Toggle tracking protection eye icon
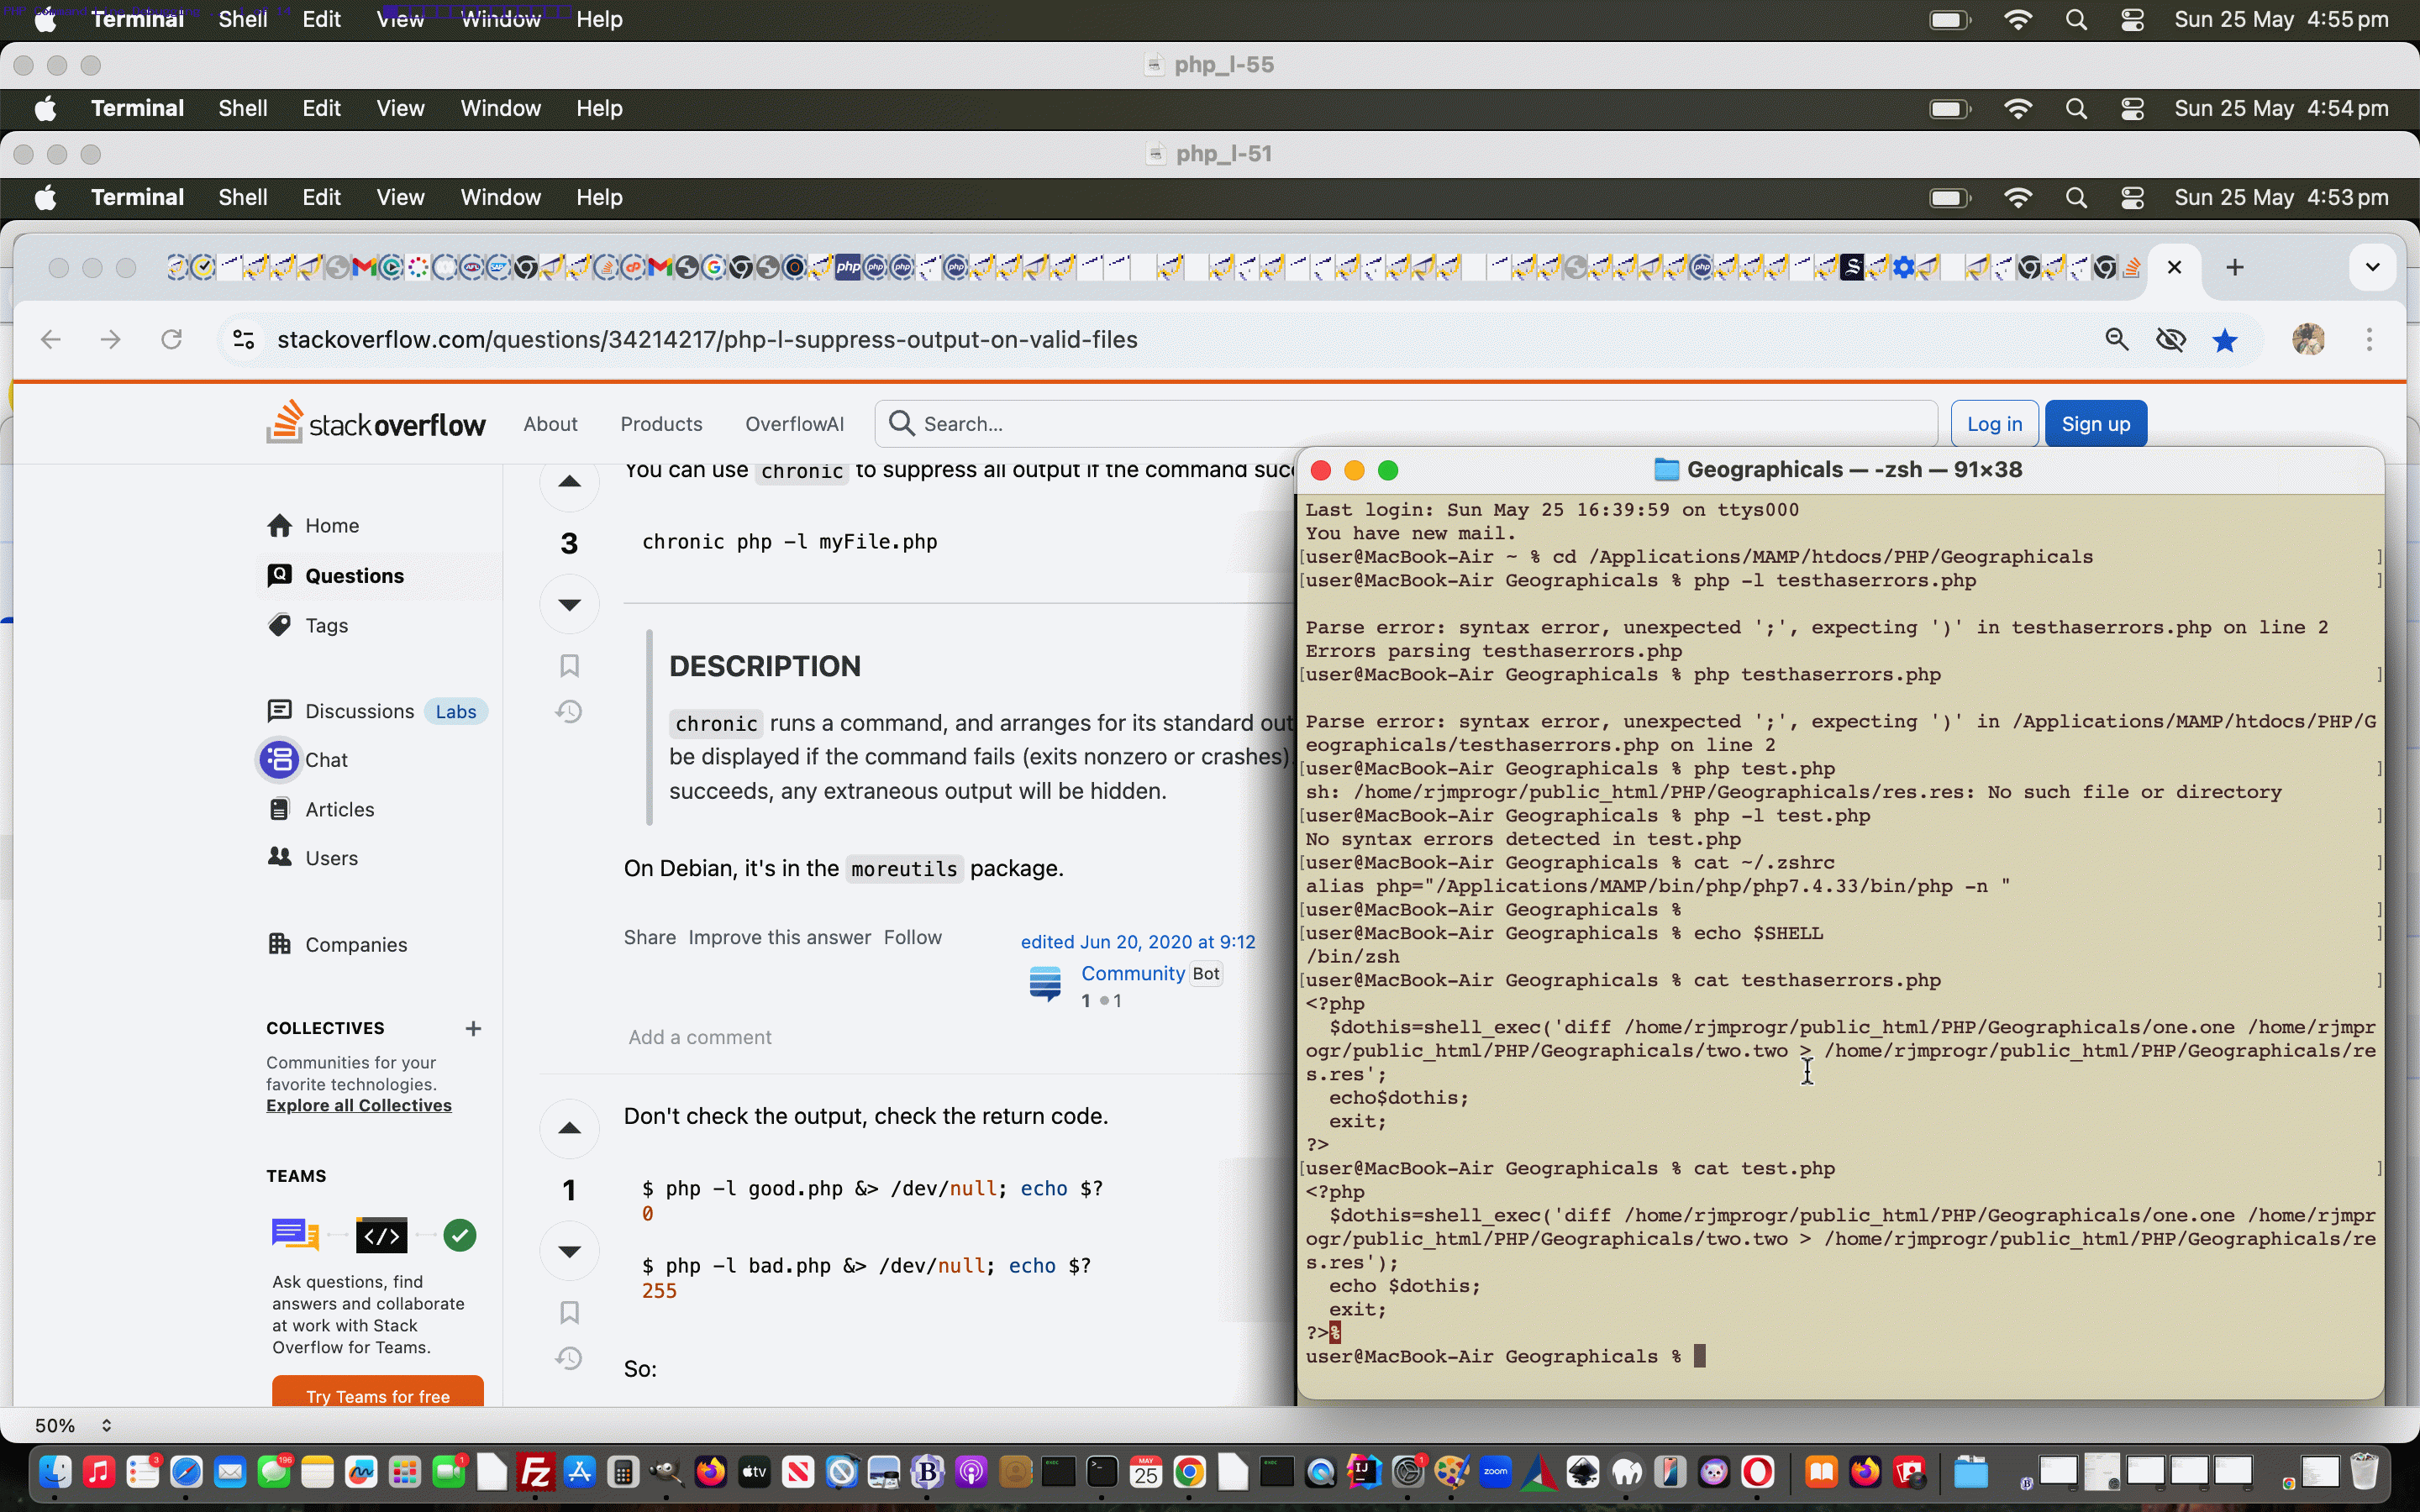 click(x=2171, y=340)
